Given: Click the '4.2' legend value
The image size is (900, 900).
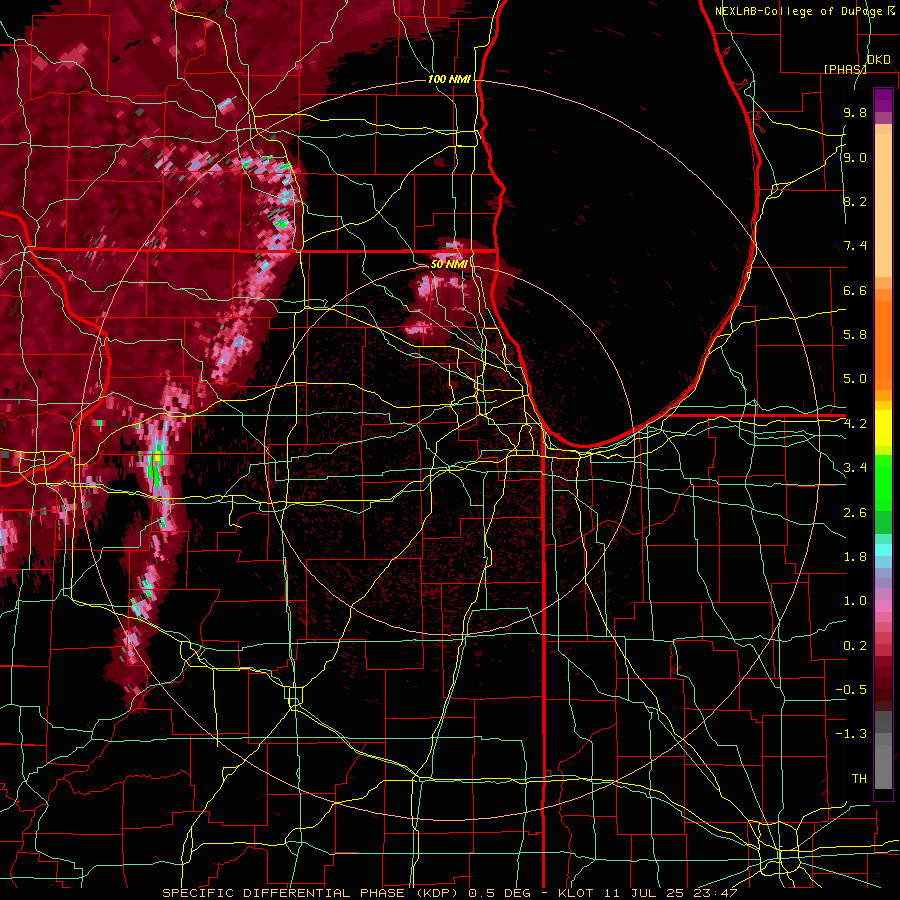Looking at the screenshot, I should click(855, 424).
